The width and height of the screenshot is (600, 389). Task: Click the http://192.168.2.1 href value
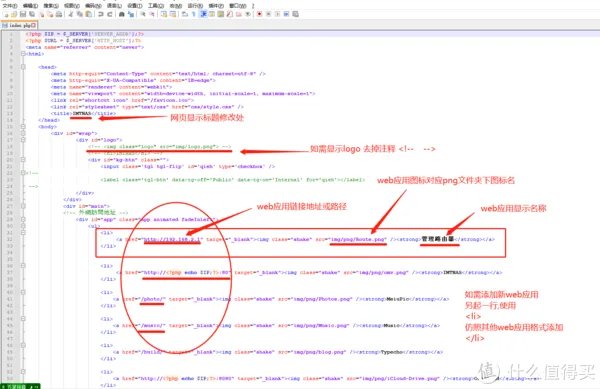tap(172, 239)
